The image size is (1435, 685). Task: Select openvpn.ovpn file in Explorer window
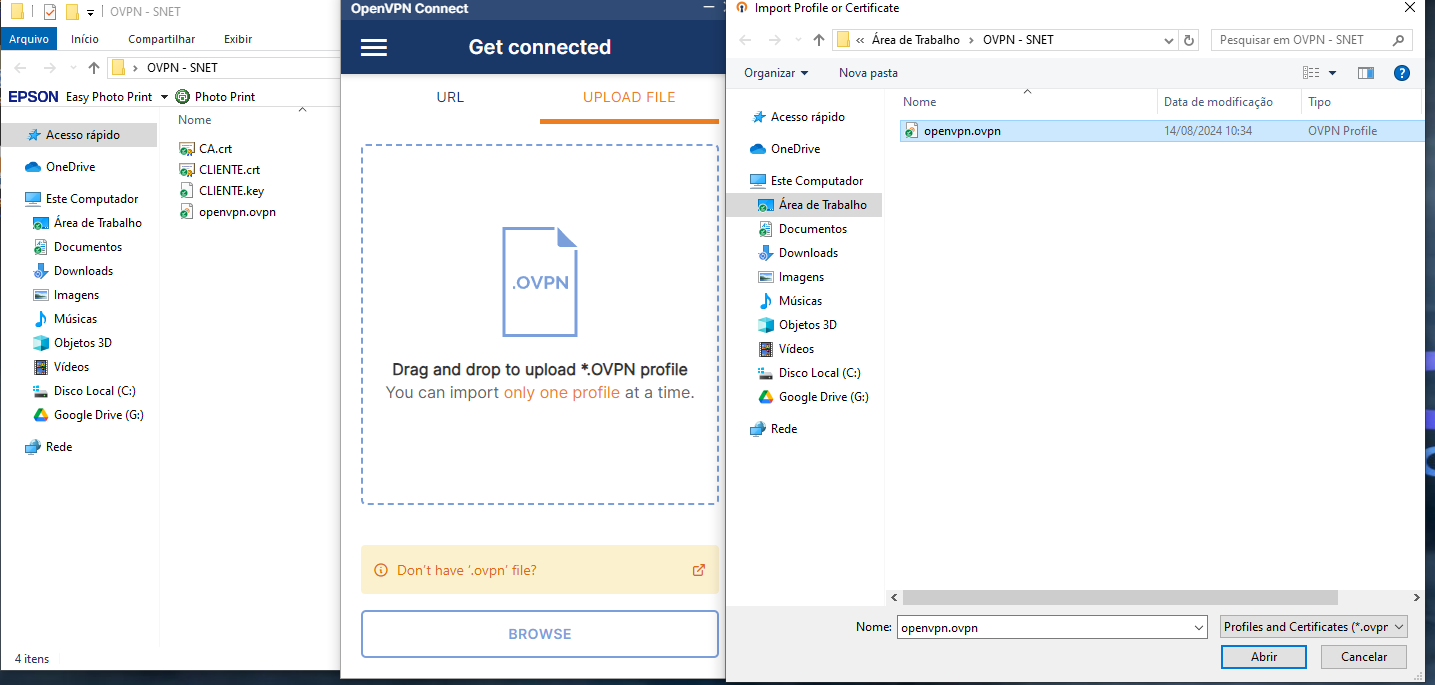click(227, 212)
